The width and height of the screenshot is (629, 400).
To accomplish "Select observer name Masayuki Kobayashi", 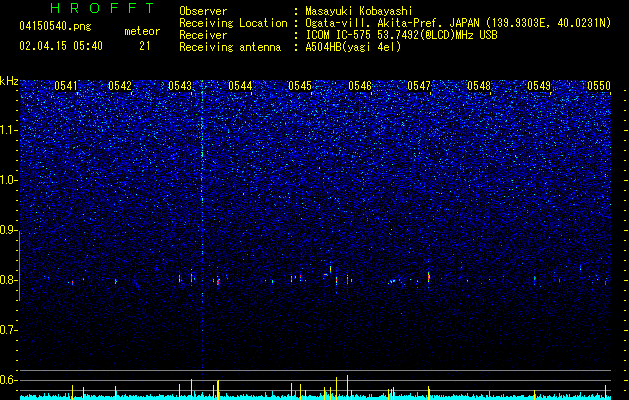I will 359,11.
